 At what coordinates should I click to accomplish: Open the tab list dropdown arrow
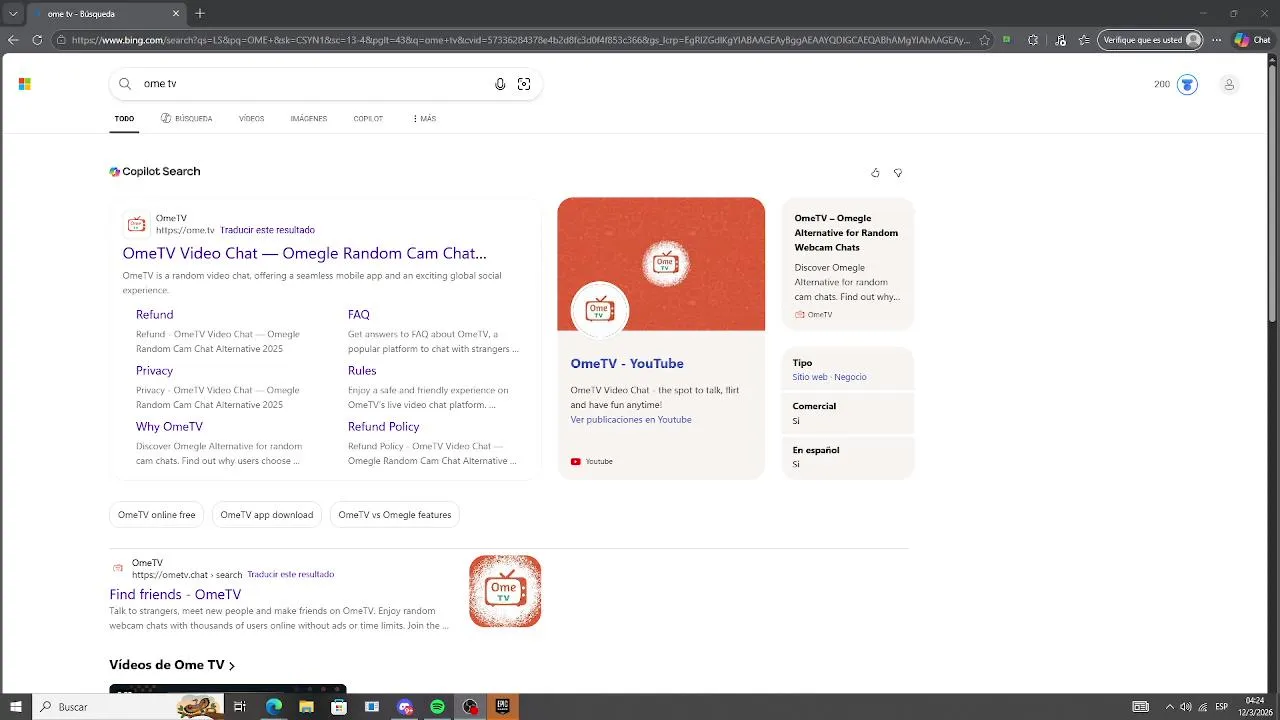coord(13,14)
